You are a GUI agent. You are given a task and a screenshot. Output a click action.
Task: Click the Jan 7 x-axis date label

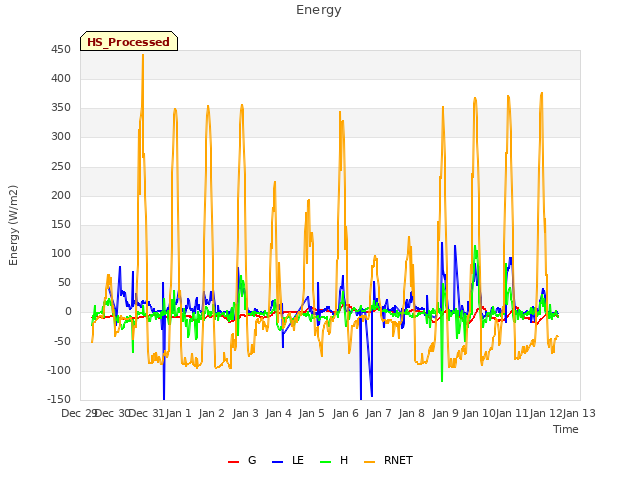point(379,413)
